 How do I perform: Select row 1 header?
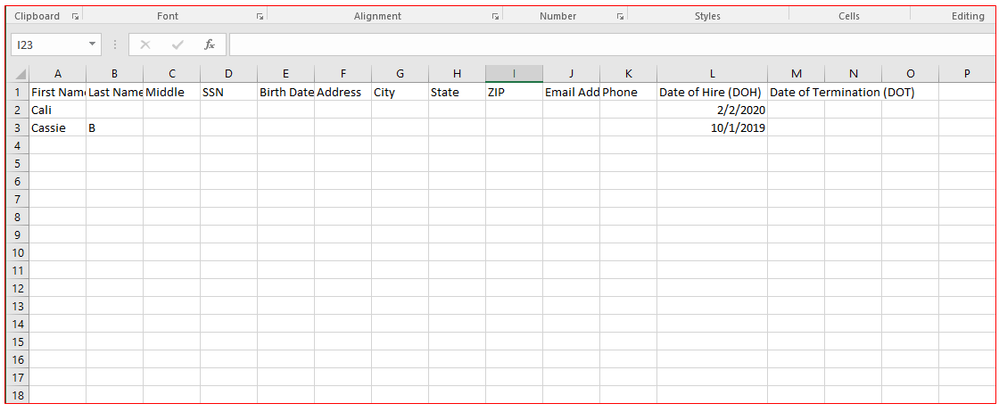point(17,92)
